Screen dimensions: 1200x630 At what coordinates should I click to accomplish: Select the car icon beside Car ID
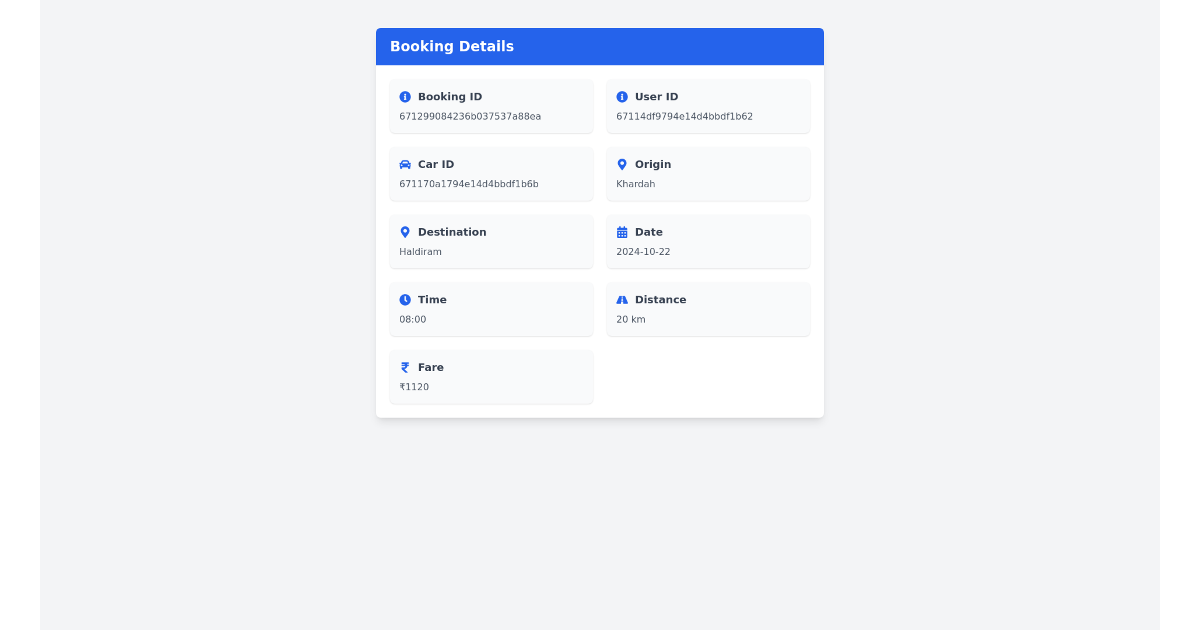pos(405,164)
